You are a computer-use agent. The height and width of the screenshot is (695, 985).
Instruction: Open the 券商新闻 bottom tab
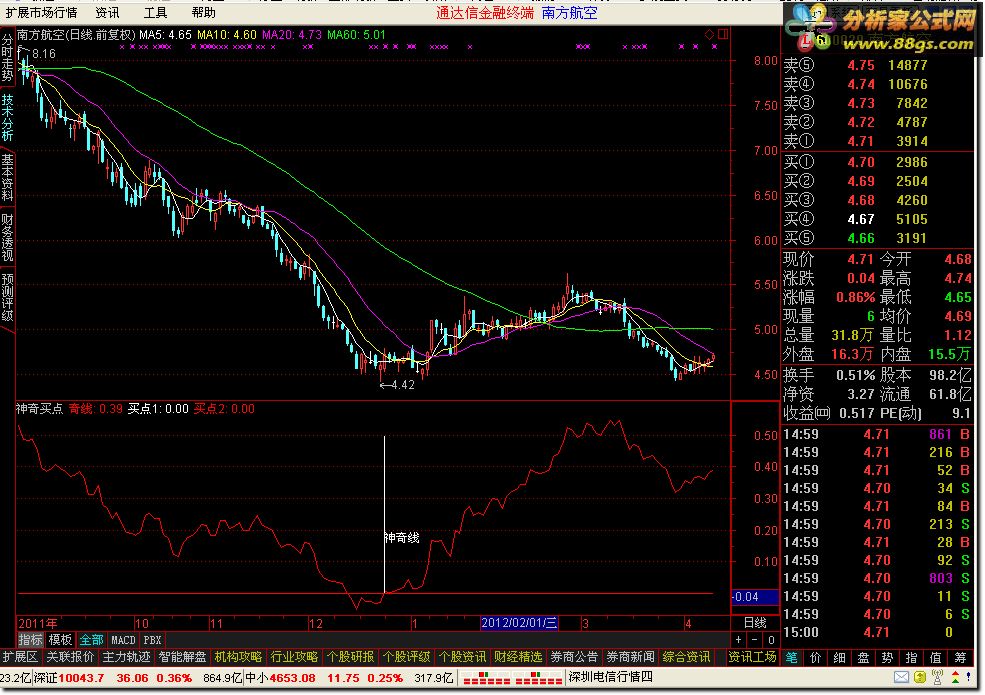(630, 657)
